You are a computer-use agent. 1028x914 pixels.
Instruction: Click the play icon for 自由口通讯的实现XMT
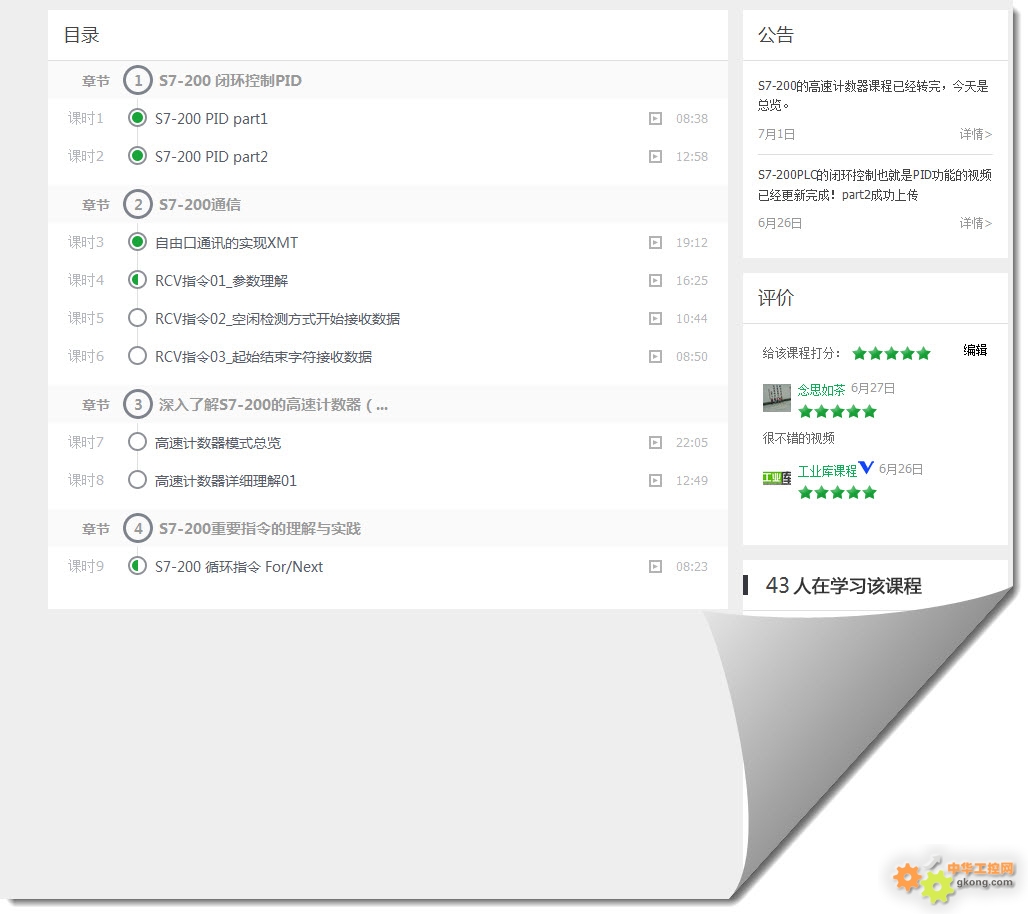655,243
